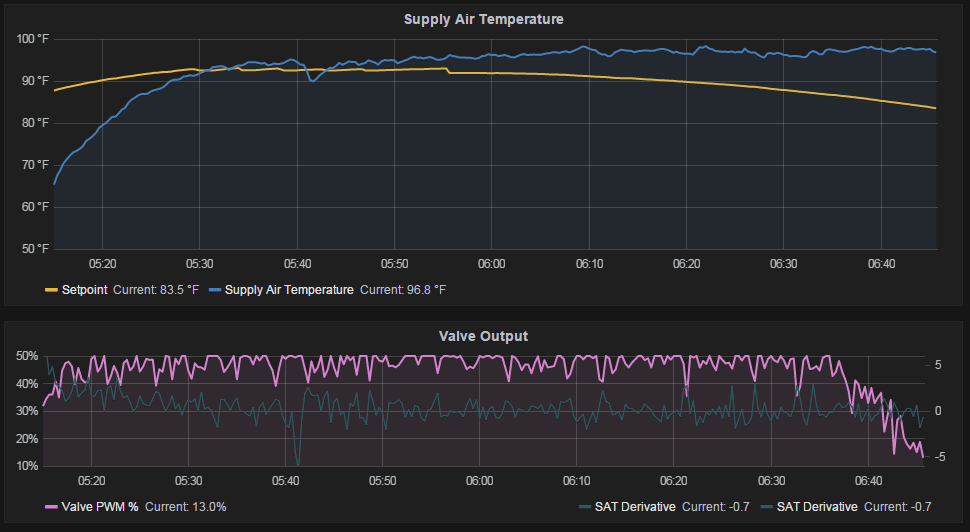Image resolution: width=970 pixels, height=532 pixels.
Task: Toggle the Setpoint series in the legend
Action: 85,290
